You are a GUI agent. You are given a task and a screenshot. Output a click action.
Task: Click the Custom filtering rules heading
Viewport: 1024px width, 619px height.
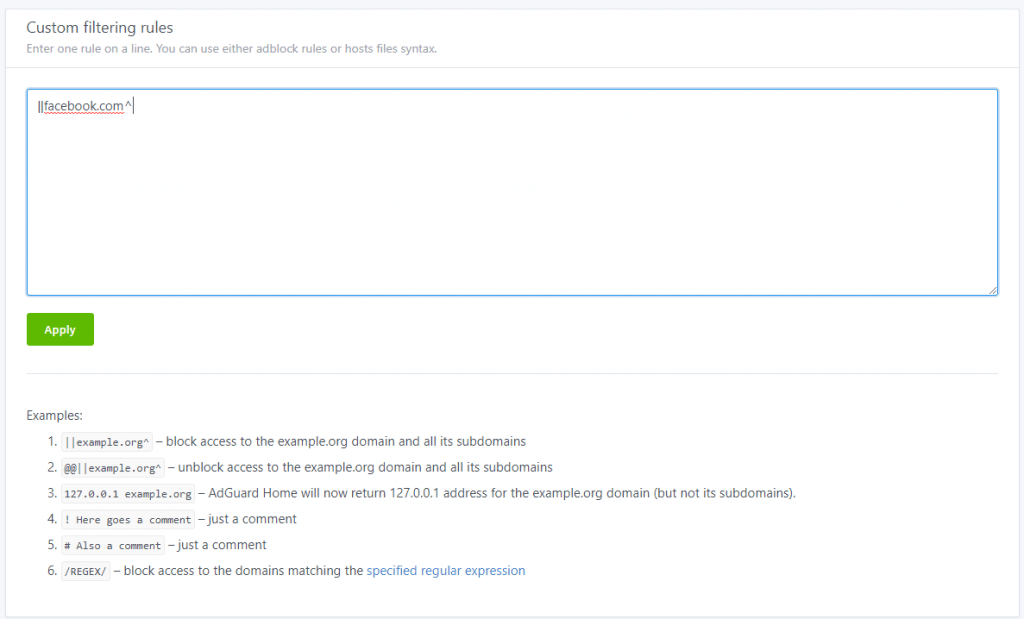click(x=99, y=27)
